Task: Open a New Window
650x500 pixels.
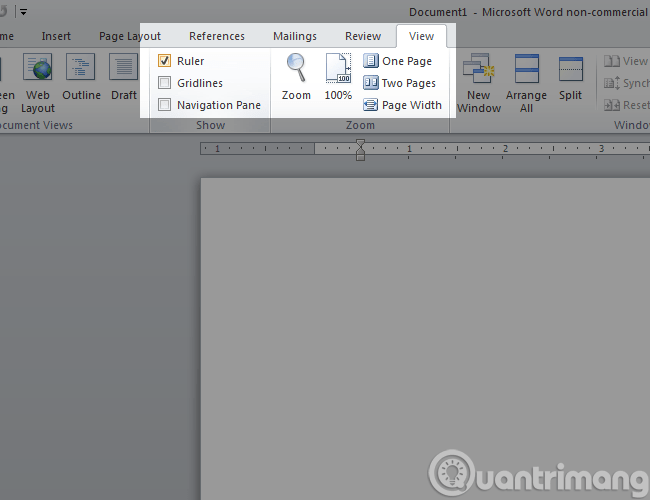Action: (x=479, y=83)
